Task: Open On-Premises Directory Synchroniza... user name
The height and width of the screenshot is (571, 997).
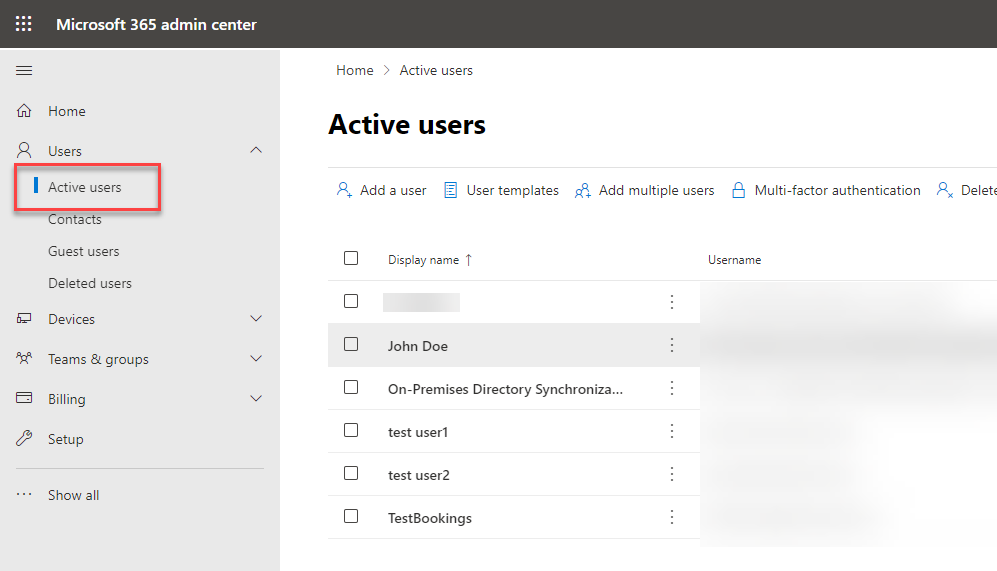Action: tap(505, 389)
